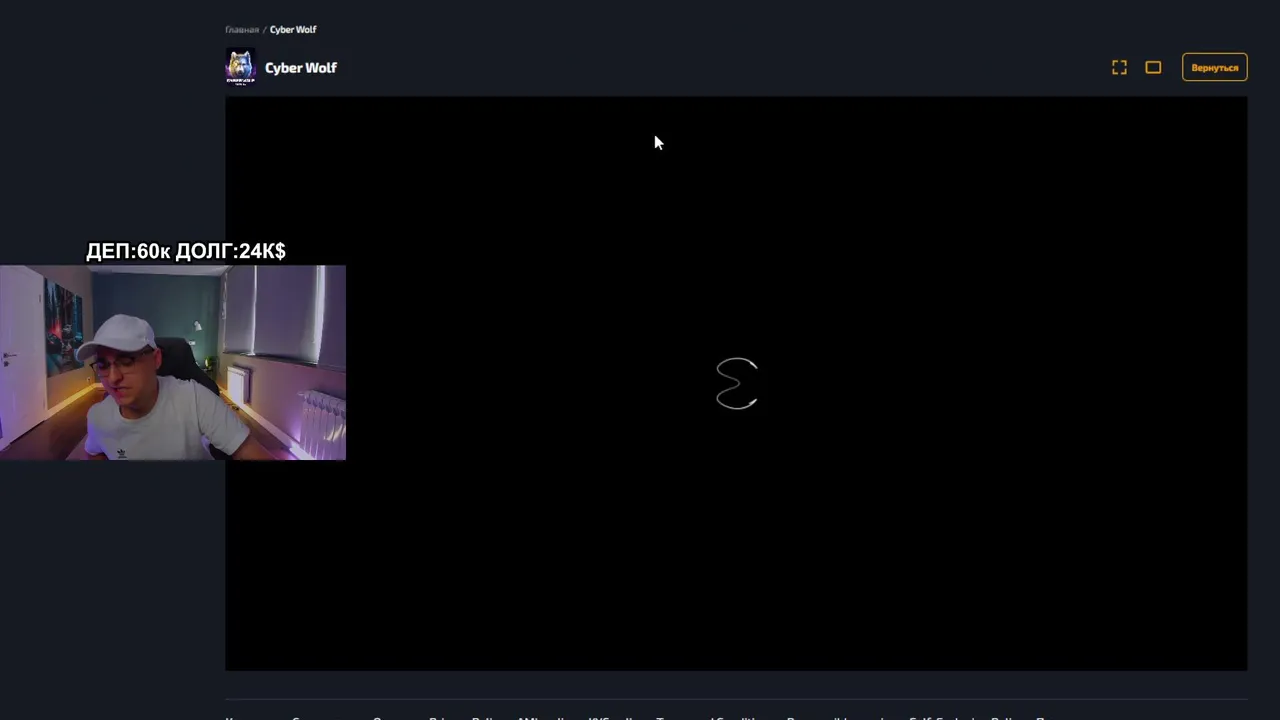Switch to the wide theater view icon
This screenshot has height=720, width=1280.
pyautogui.click(x=1153, y=68)
